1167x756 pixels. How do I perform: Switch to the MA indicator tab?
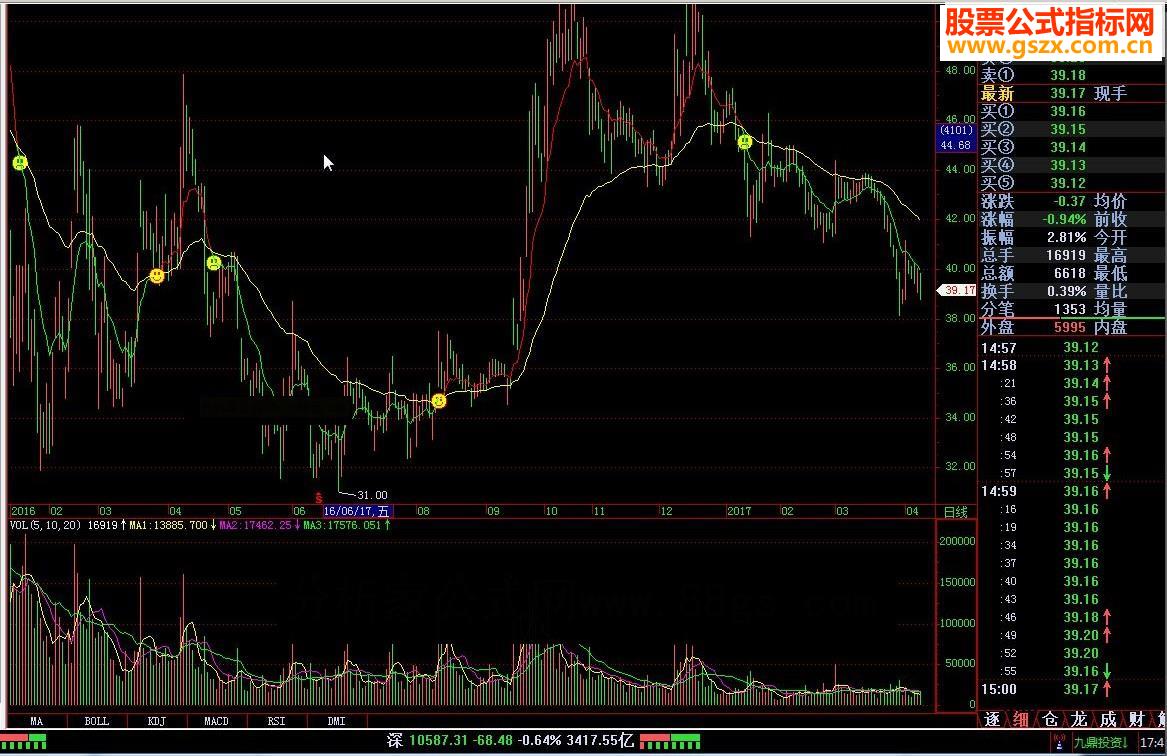(36, 721)
